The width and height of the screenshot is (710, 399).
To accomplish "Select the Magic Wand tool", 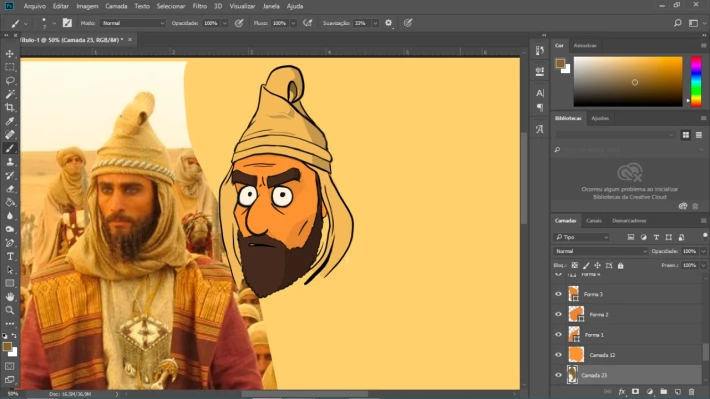I will [10, 94].
